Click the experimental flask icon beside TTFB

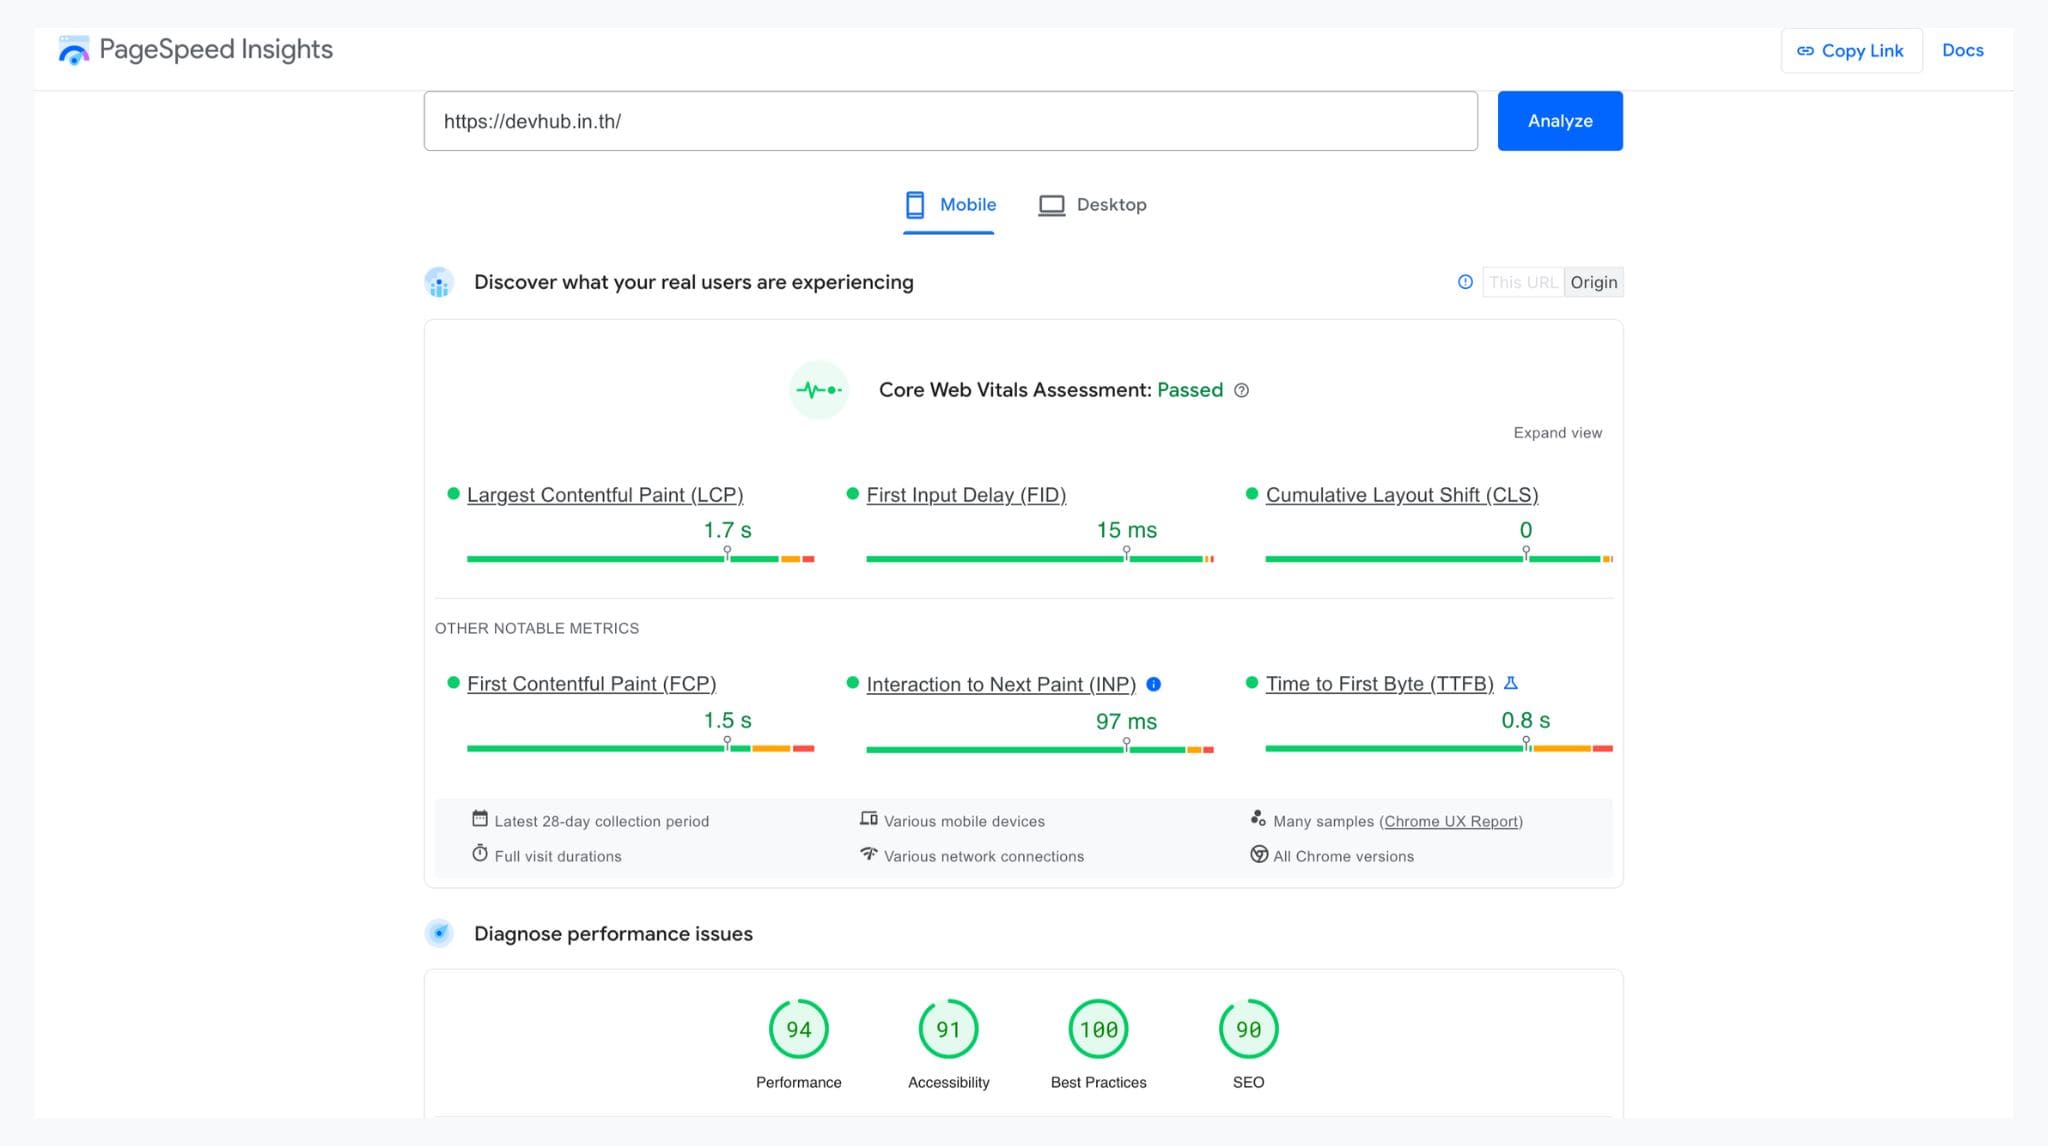(x=1511, y=683)
